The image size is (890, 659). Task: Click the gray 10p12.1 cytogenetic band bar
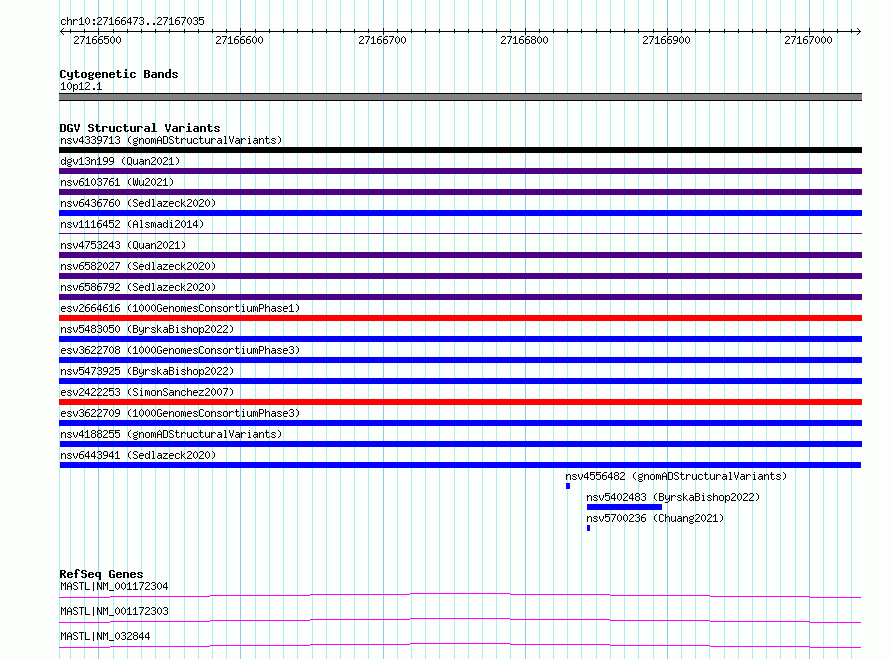[460, 97]
